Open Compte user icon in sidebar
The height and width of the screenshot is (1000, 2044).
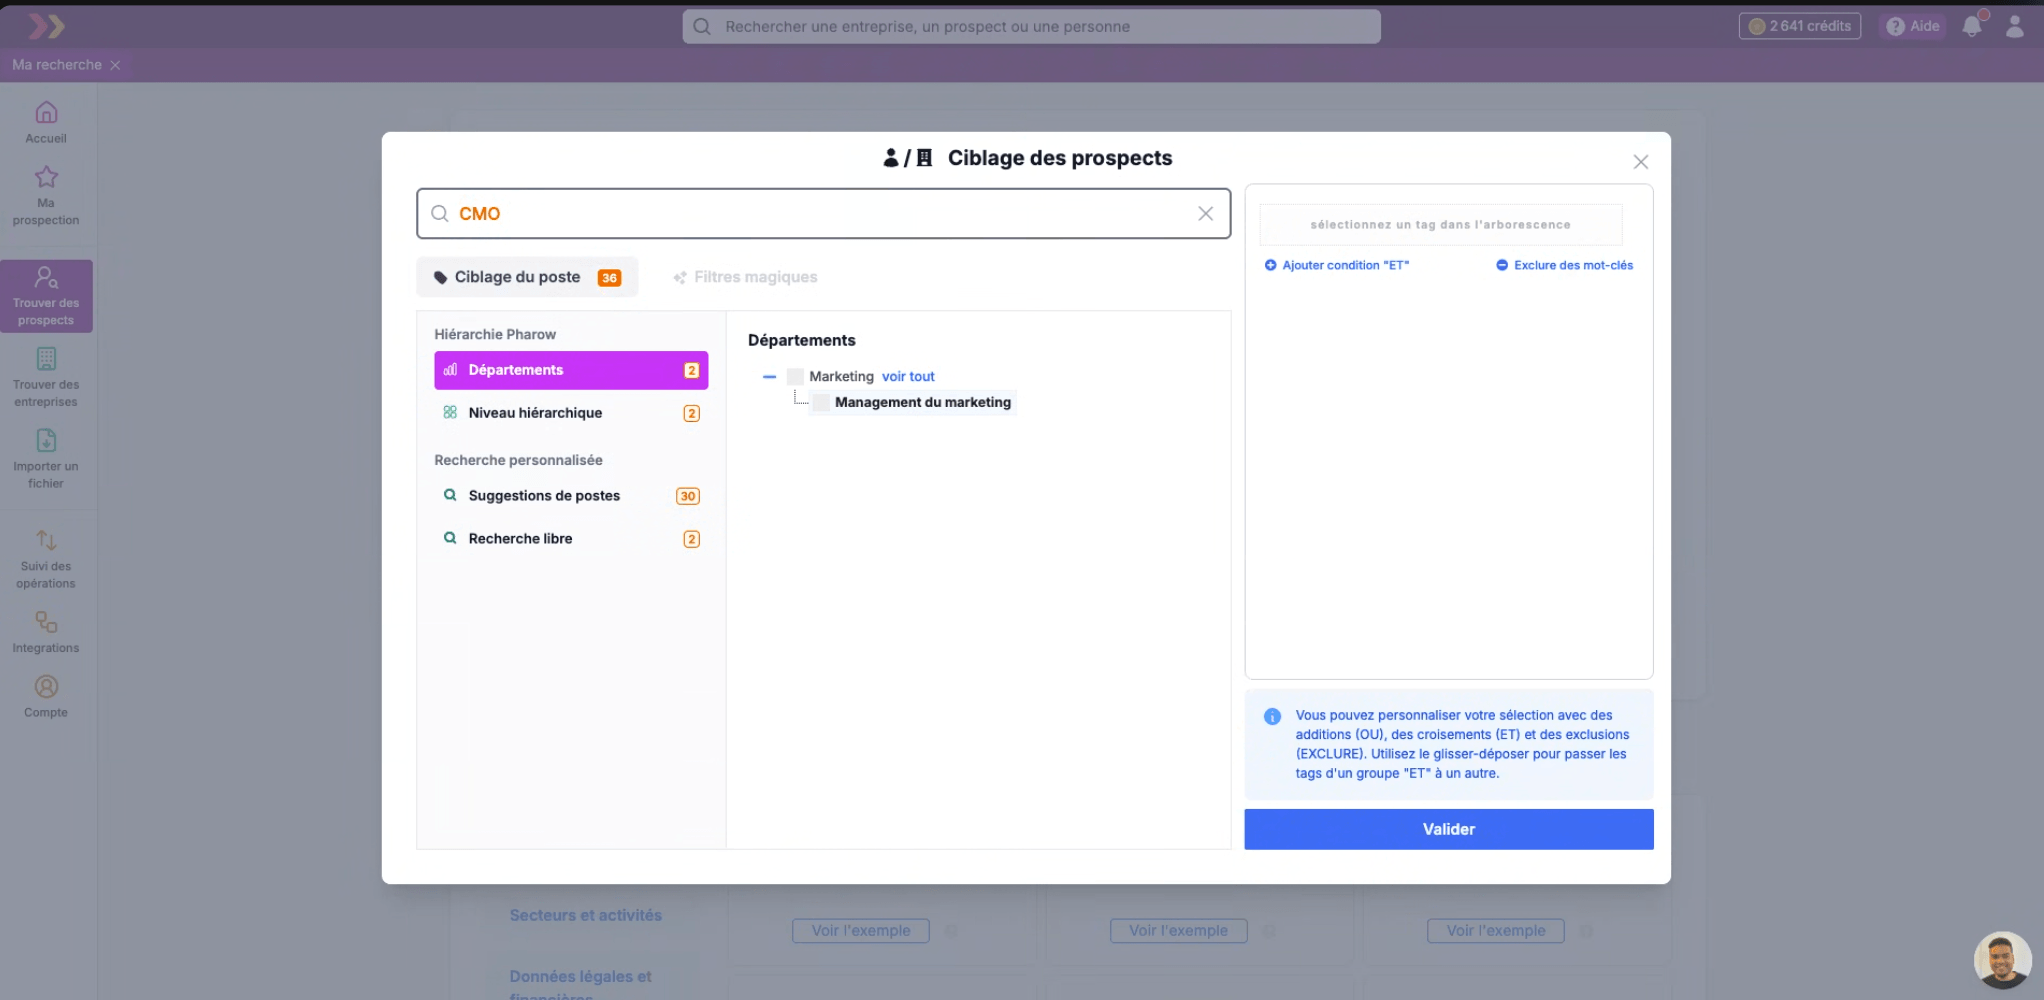46,687
